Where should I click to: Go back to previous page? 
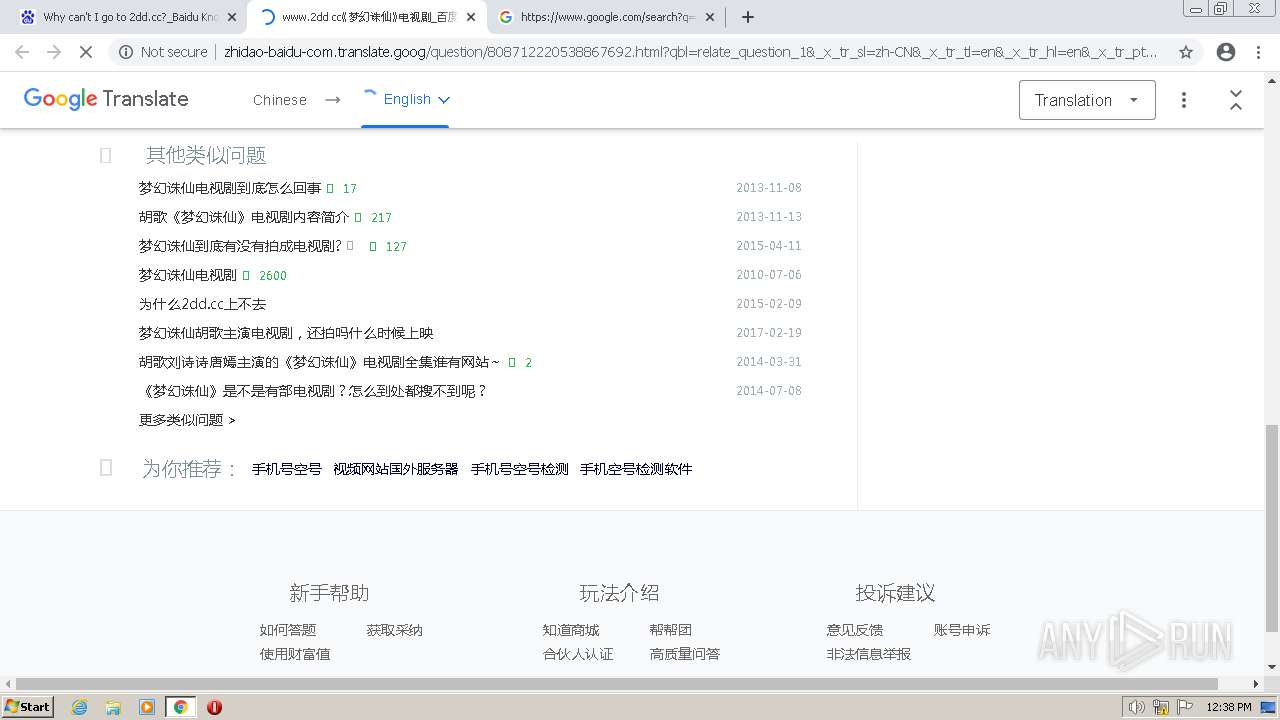(x=22, y=52)
